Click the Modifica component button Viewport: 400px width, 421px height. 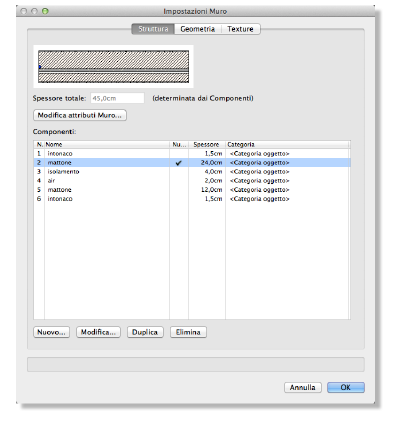pos(98,332)
